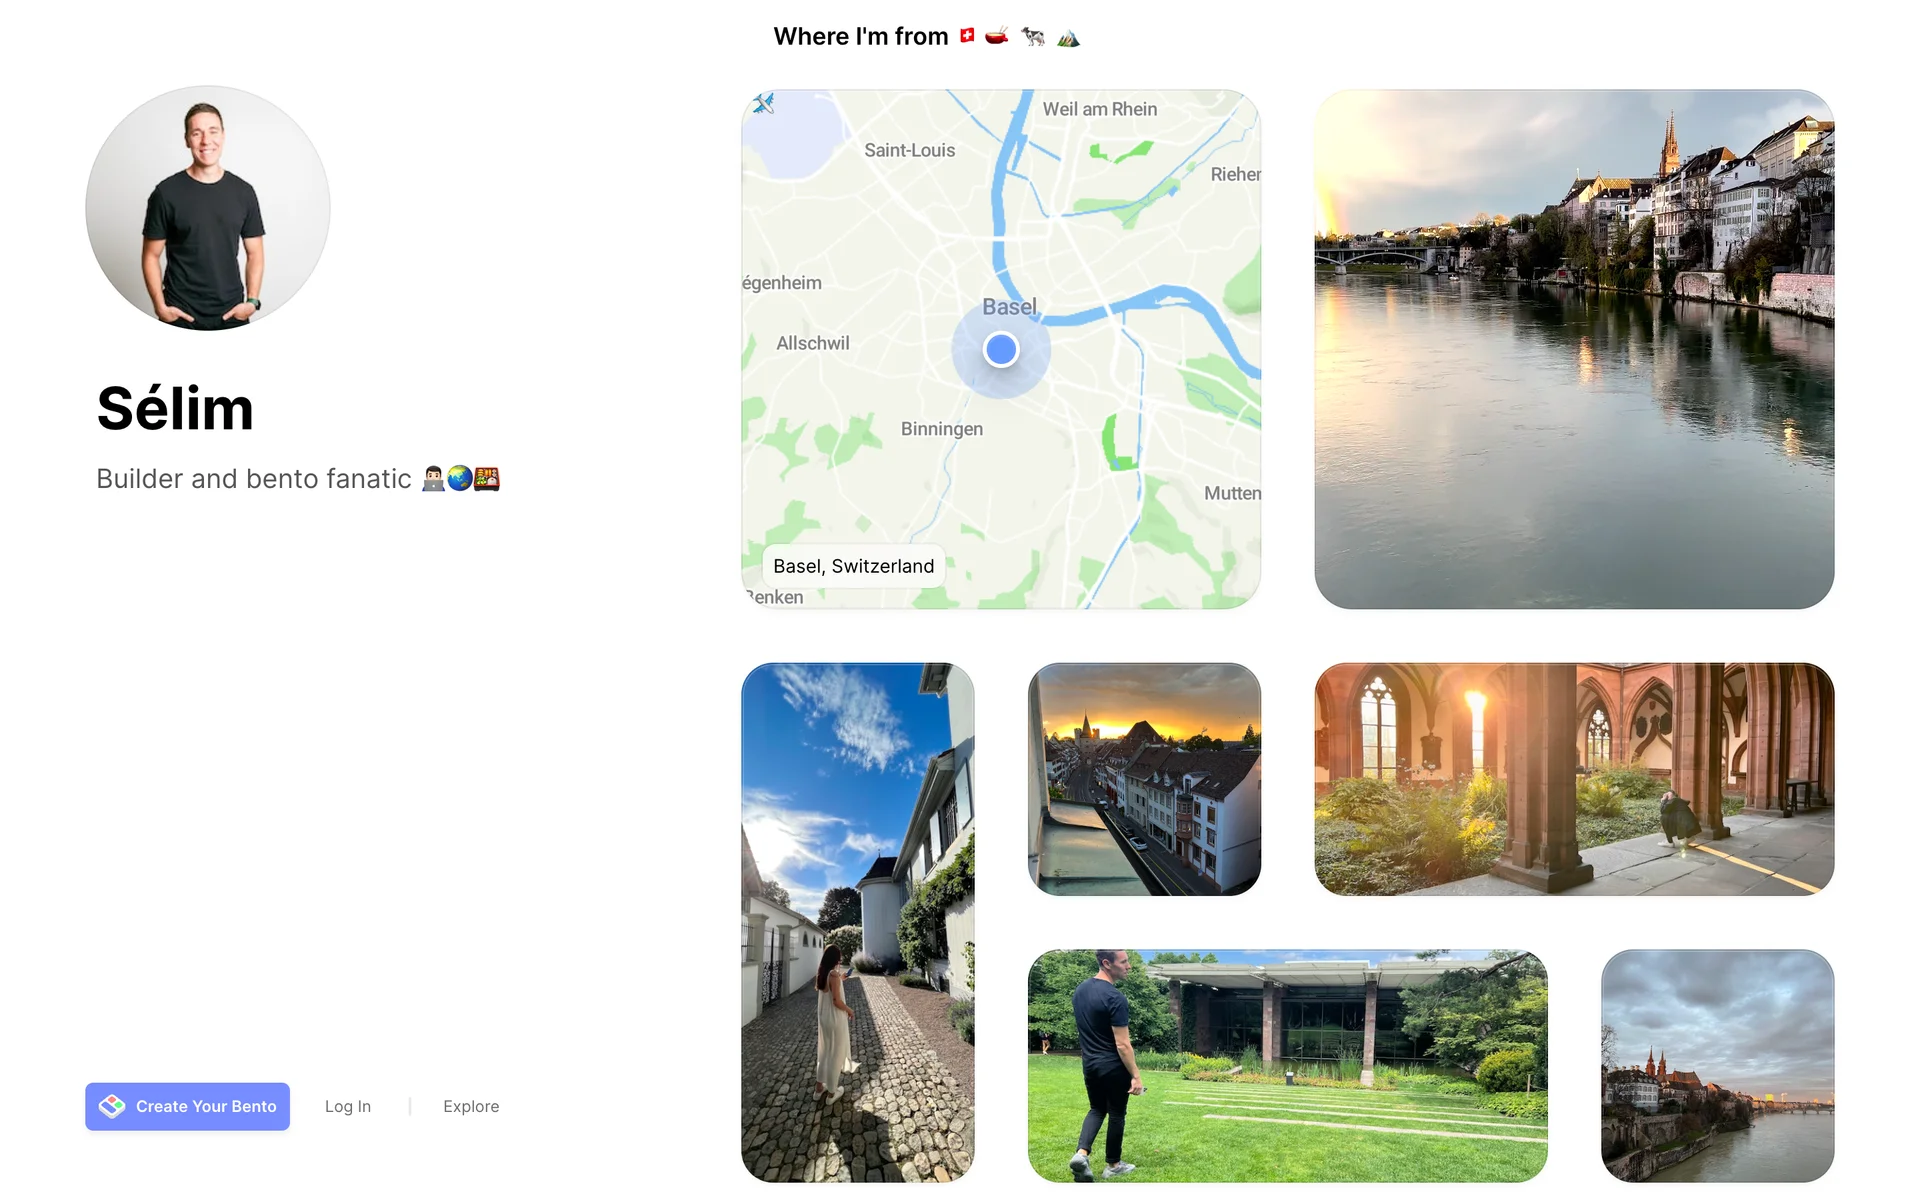Click the cow emoji in heading
Image resolution: width=1920 pixels, height=1200 pixels.
coord(1033,37)
